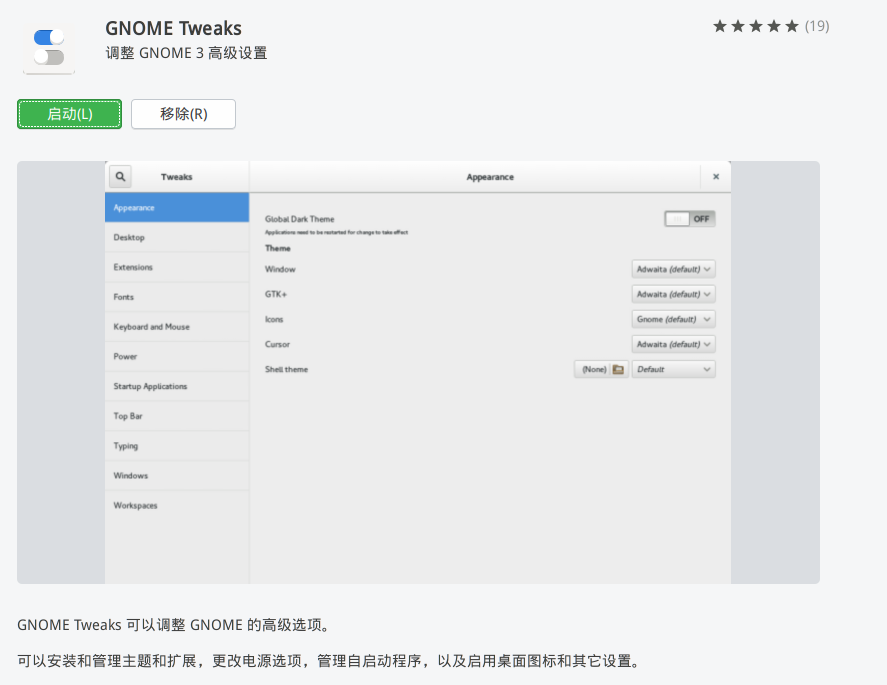Viewport: 887px width, 685px height.
Task: Click the Global Dark Theme label
Action: click(300, 219)
